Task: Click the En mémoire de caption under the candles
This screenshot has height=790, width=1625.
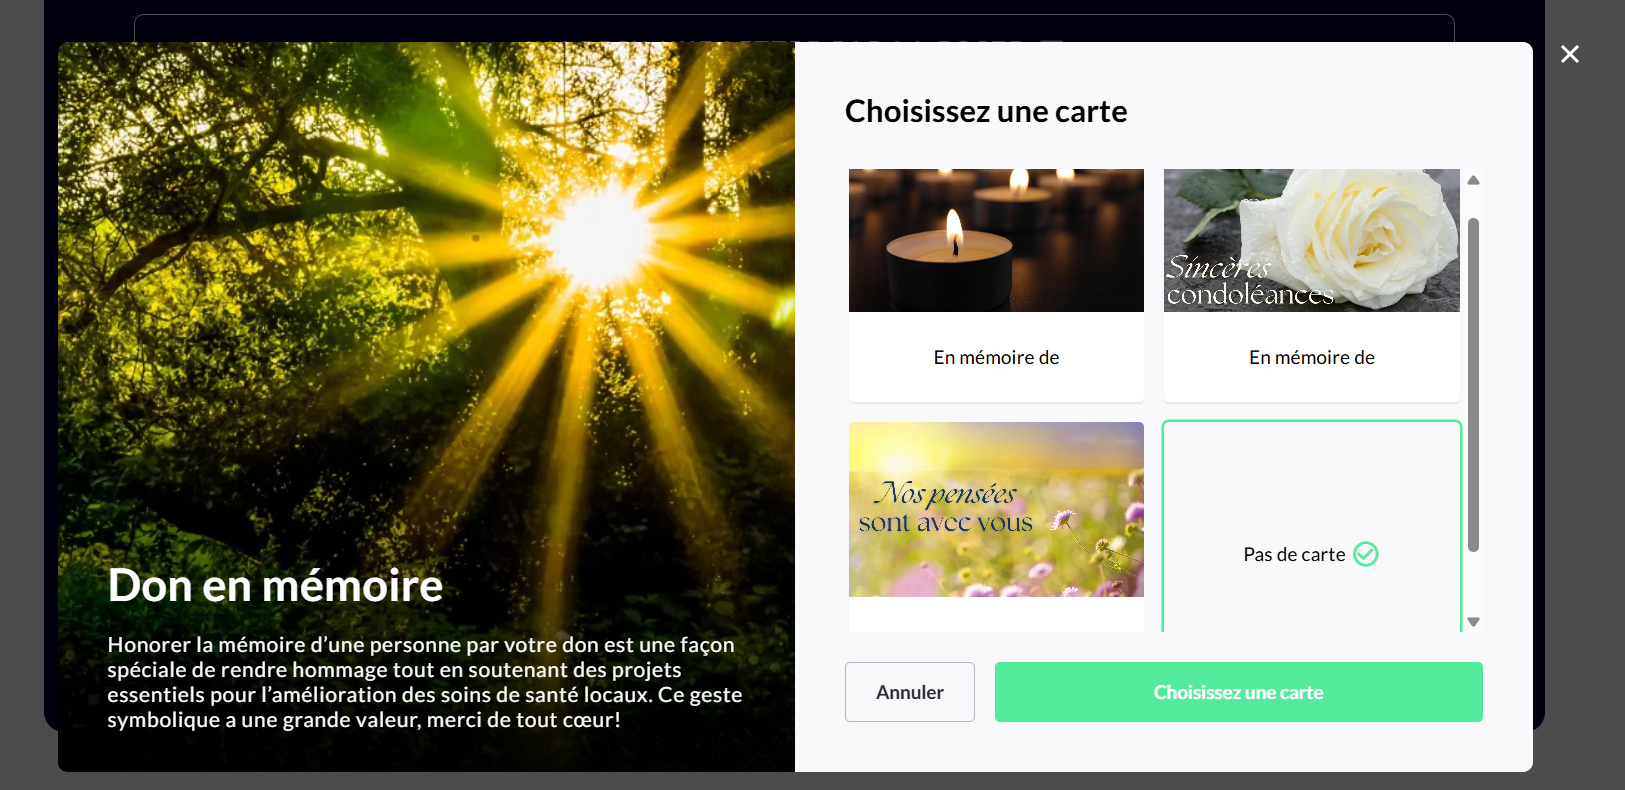Action: [996, 357]
